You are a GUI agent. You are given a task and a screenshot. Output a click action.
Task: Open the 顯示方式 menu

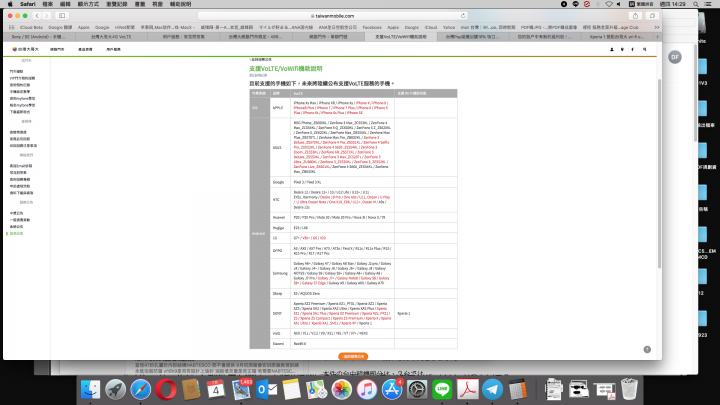(x=88, y=4)
